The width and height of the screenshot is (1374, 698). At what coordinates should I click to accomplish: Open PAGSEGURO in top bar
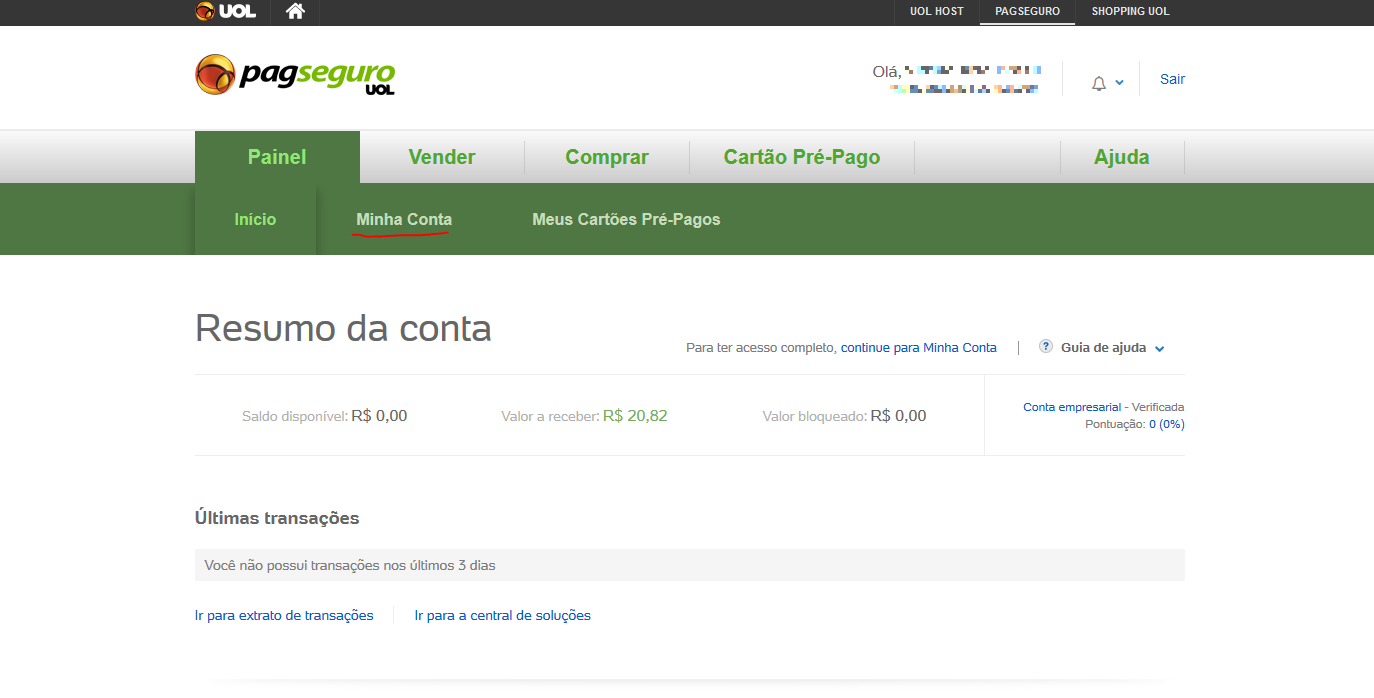pos(1027,12)
